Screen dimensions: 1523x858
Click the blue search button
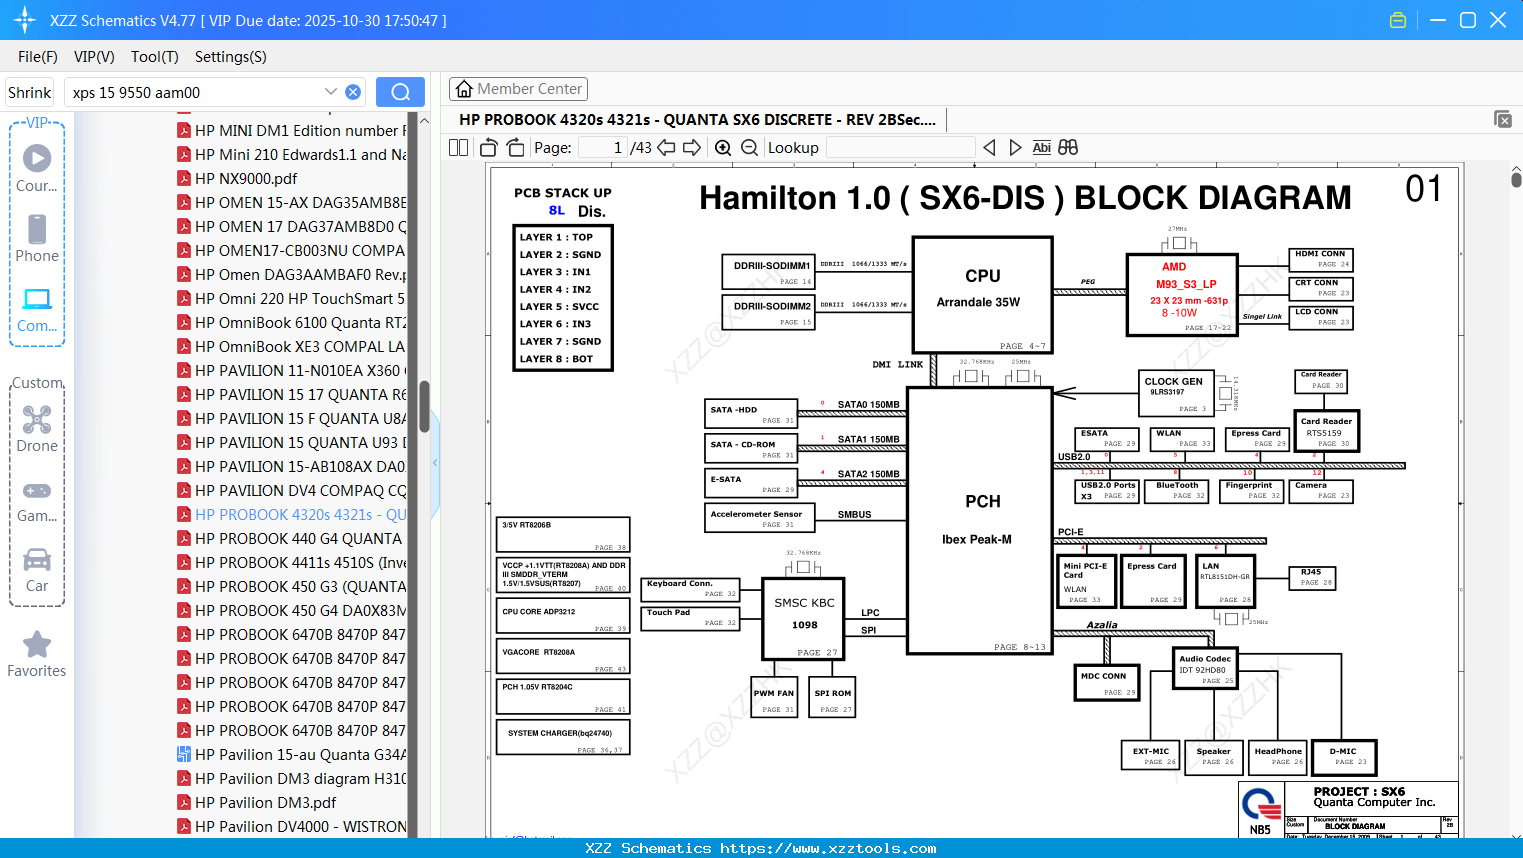[x=400, y=92]
